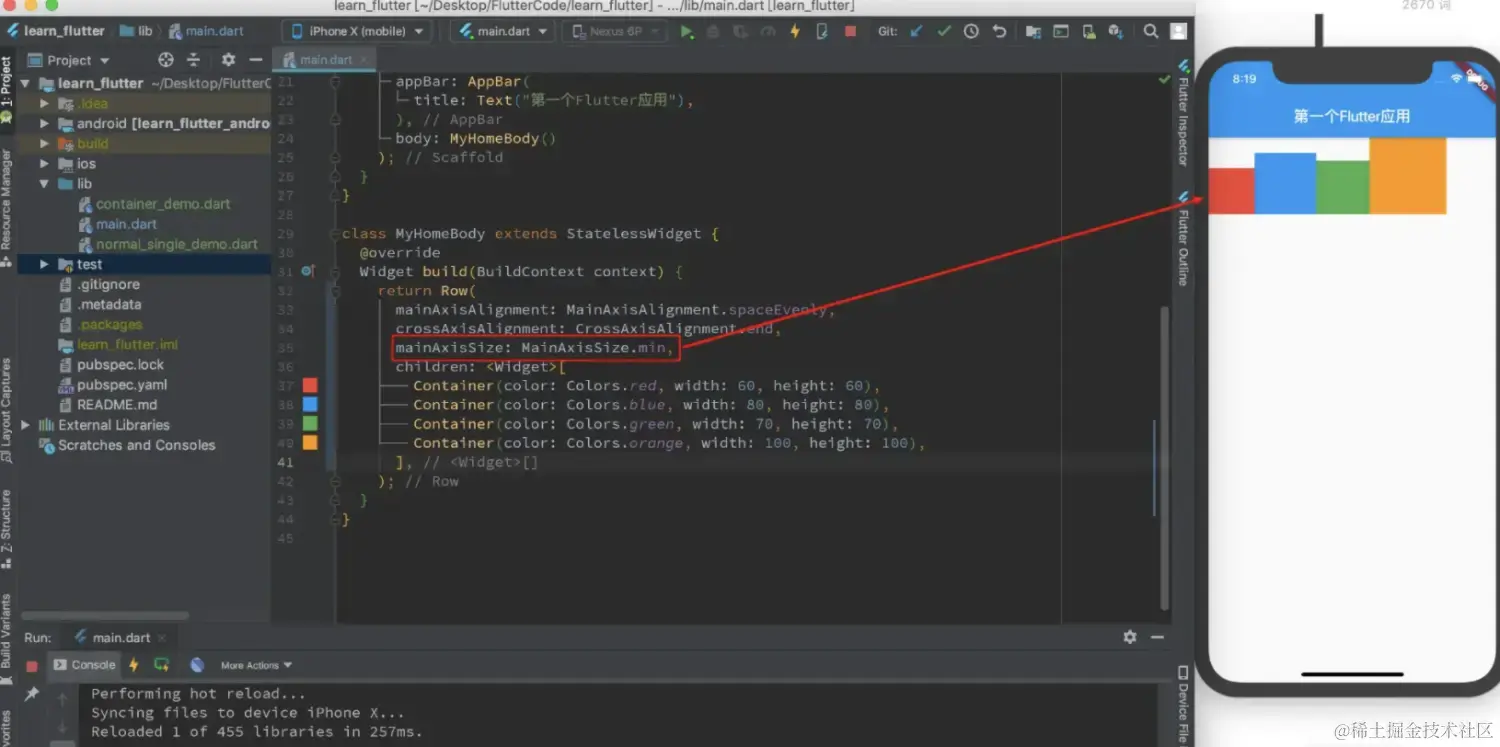Click the locate target icon in Project panel
The image size is (1500, 747).
166,60
